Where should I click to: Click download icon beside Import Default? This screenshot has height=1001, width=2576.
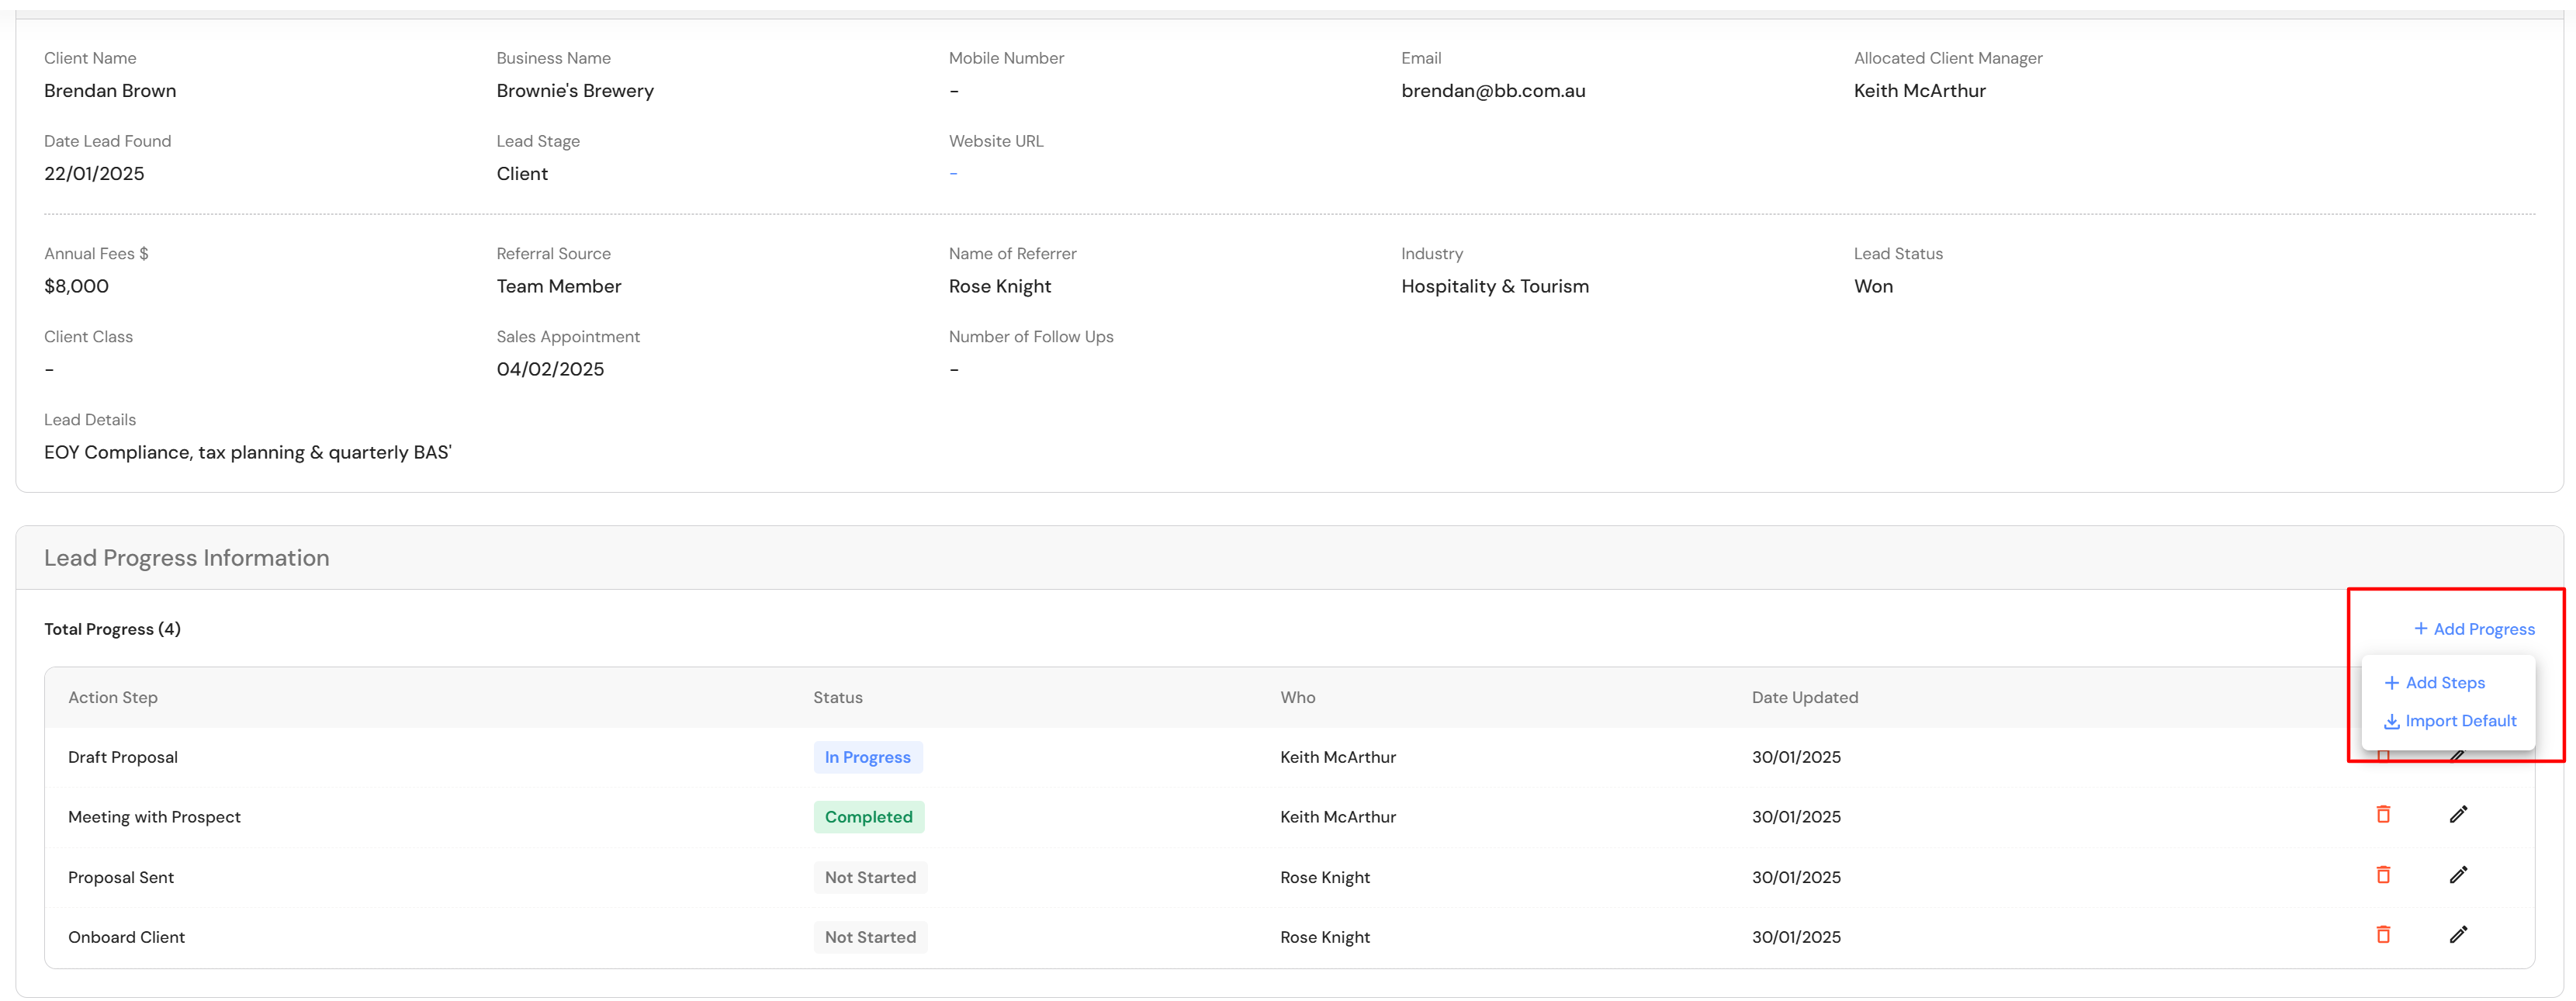(x=2391, y=722)
